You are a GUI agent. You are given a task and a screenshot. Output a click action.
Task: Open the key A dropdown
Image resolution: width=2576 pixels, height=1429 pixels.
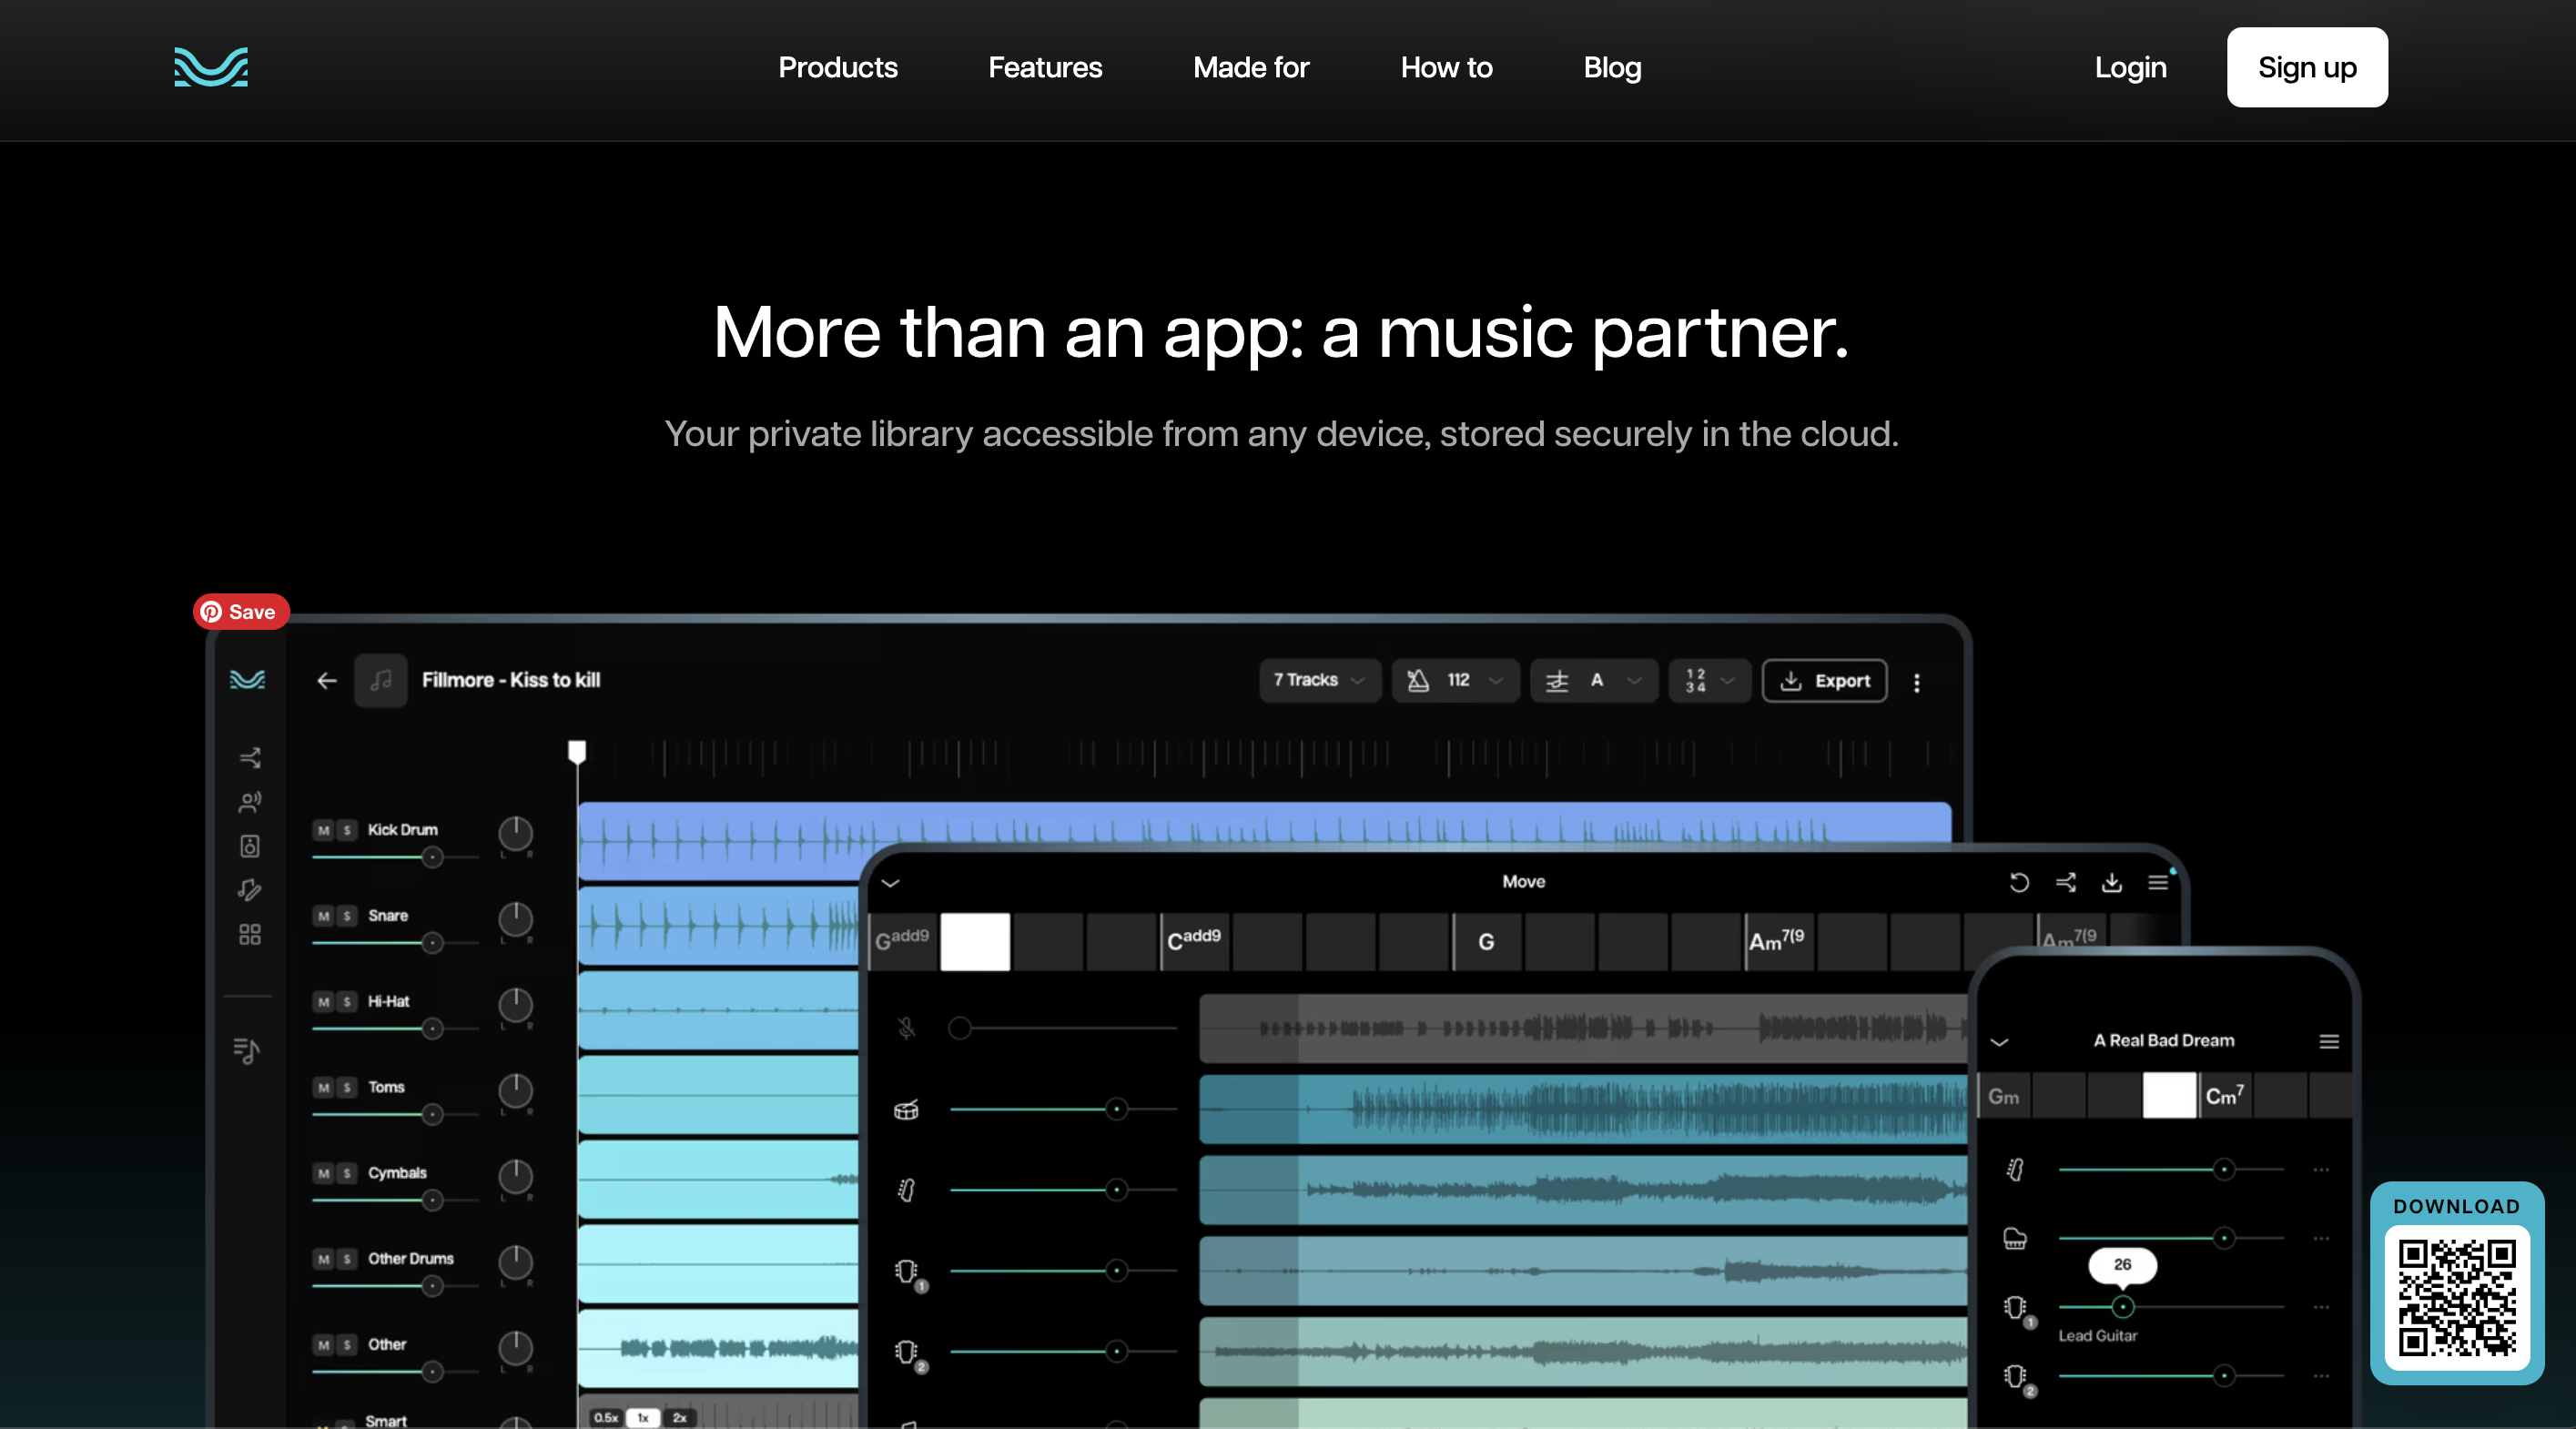(x=1594, y=680)
